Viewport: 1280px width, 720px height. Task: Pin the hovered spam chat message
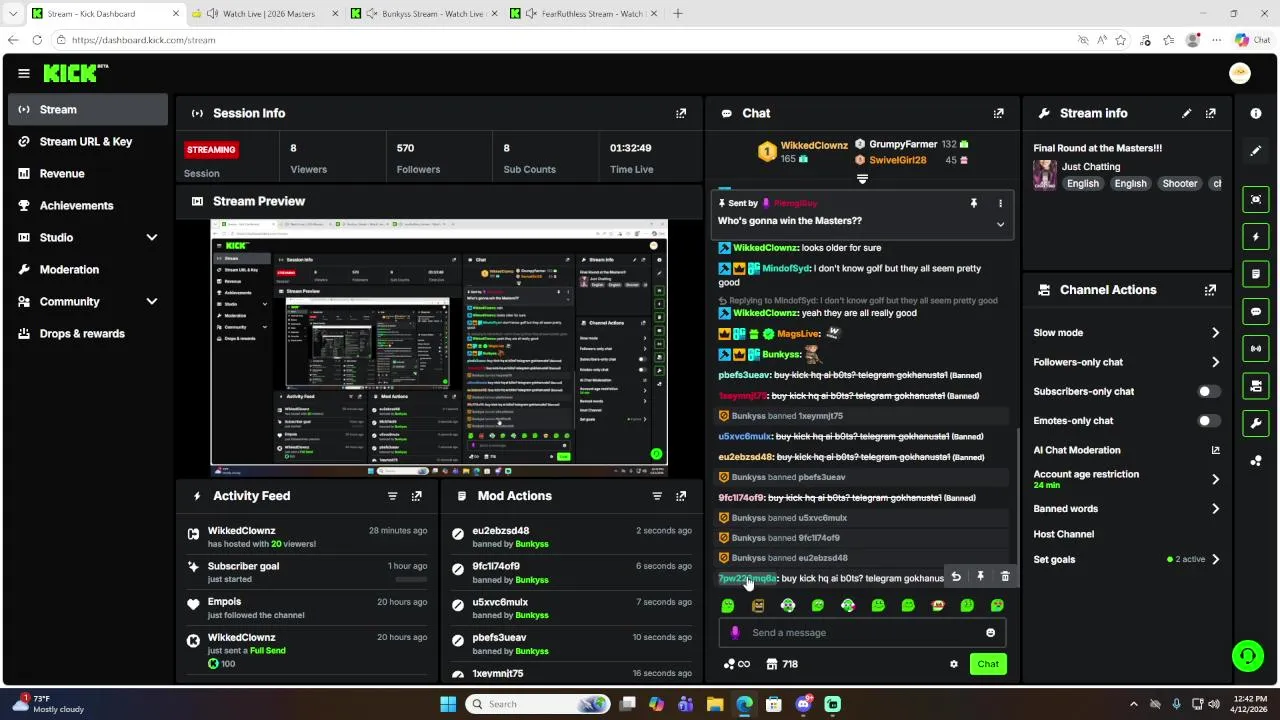pos(980,577)
